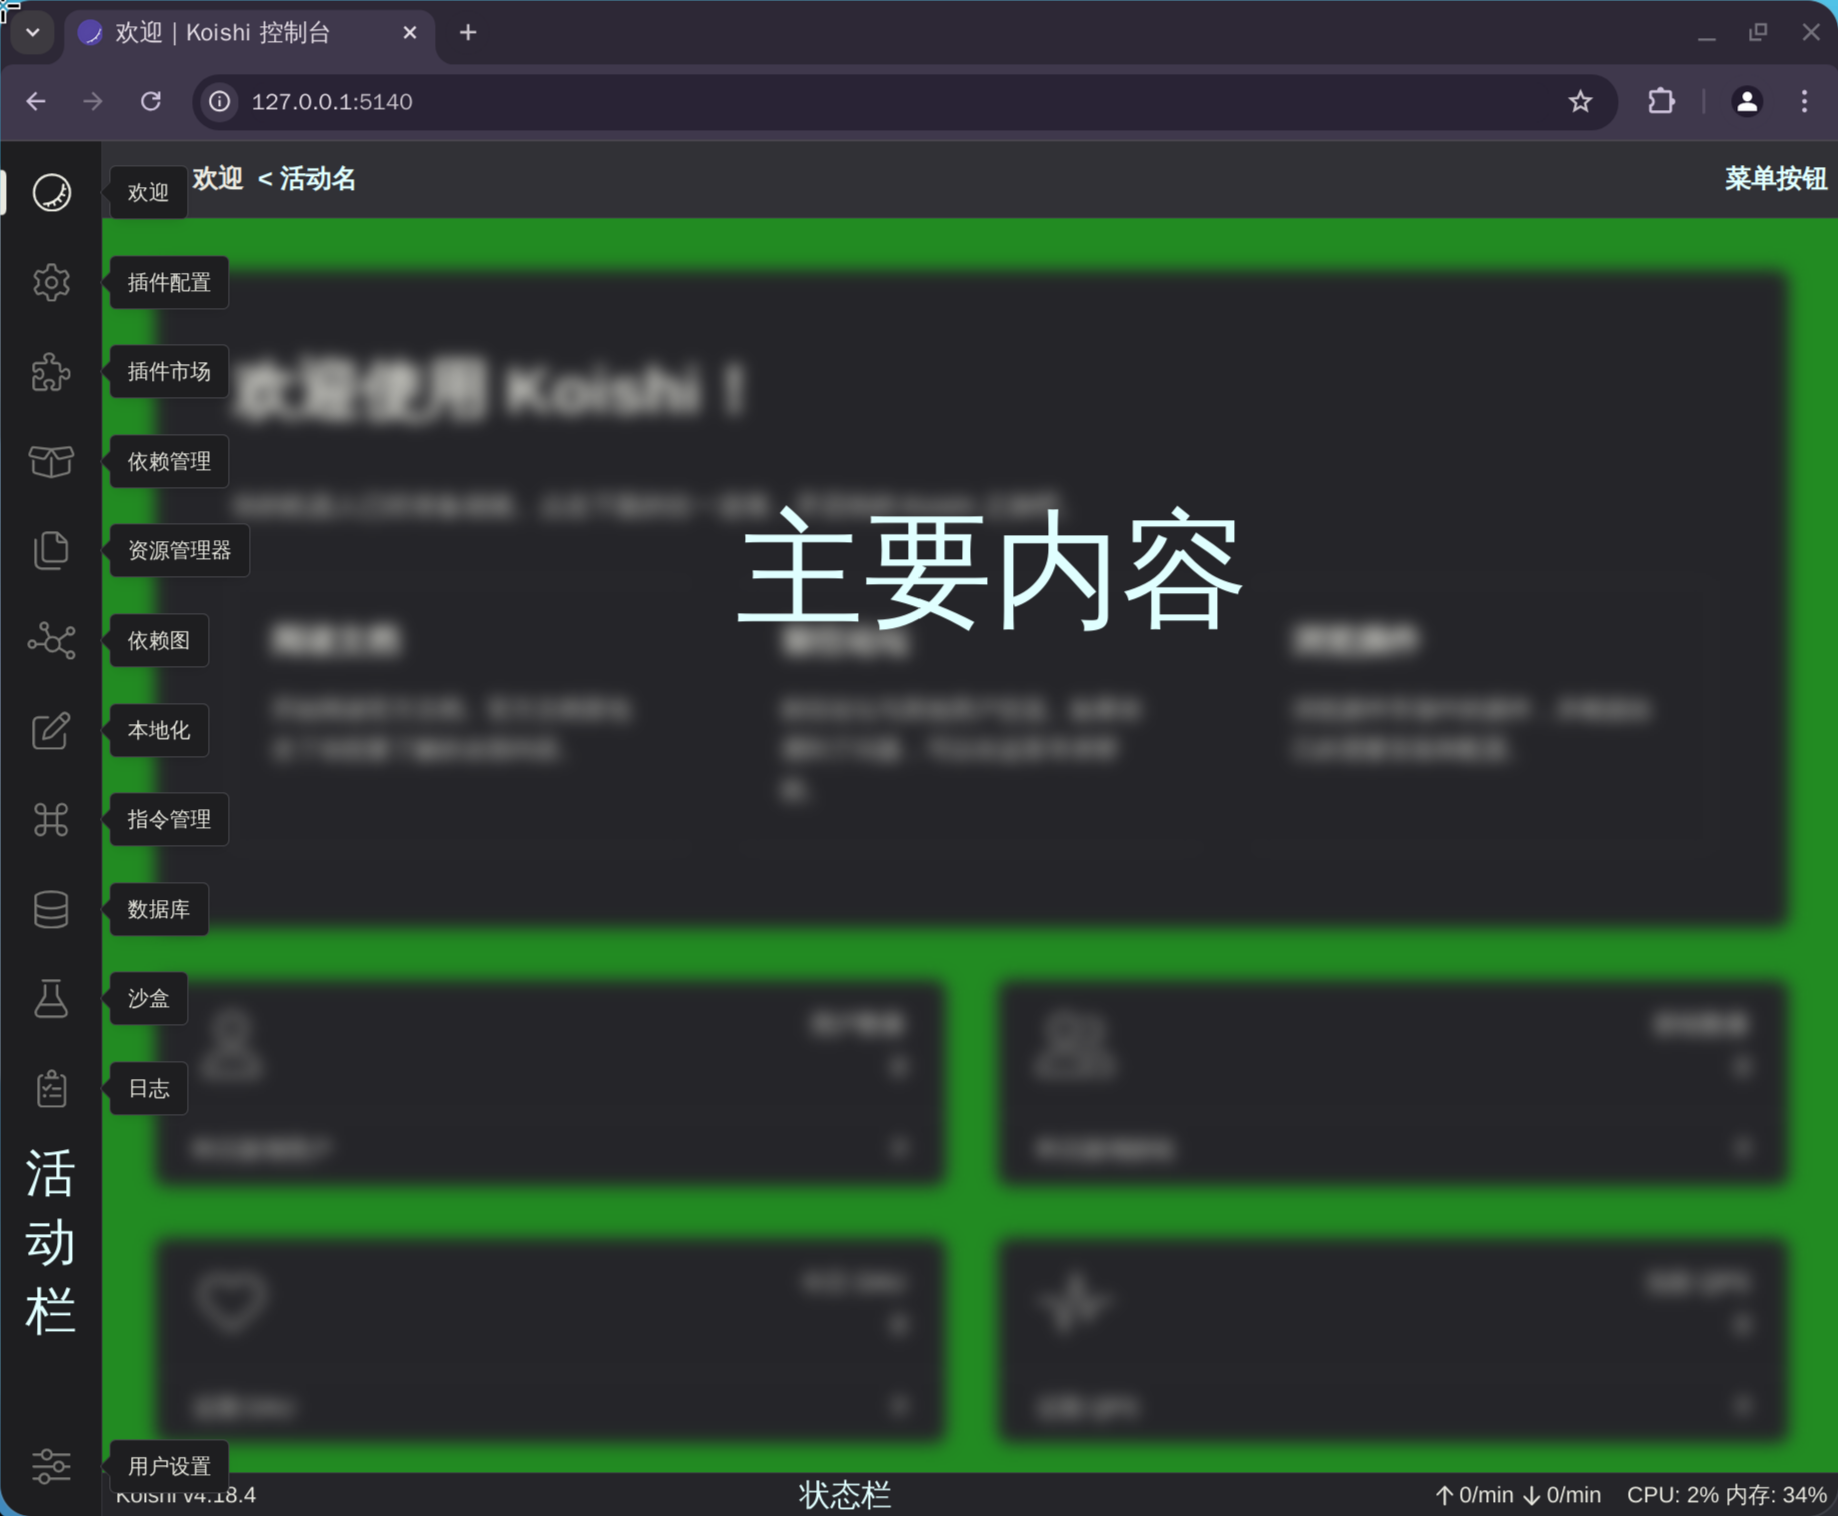The image size is (1838, 1516).
Task: Open dependency management box icon
Action: pos(51,462)
